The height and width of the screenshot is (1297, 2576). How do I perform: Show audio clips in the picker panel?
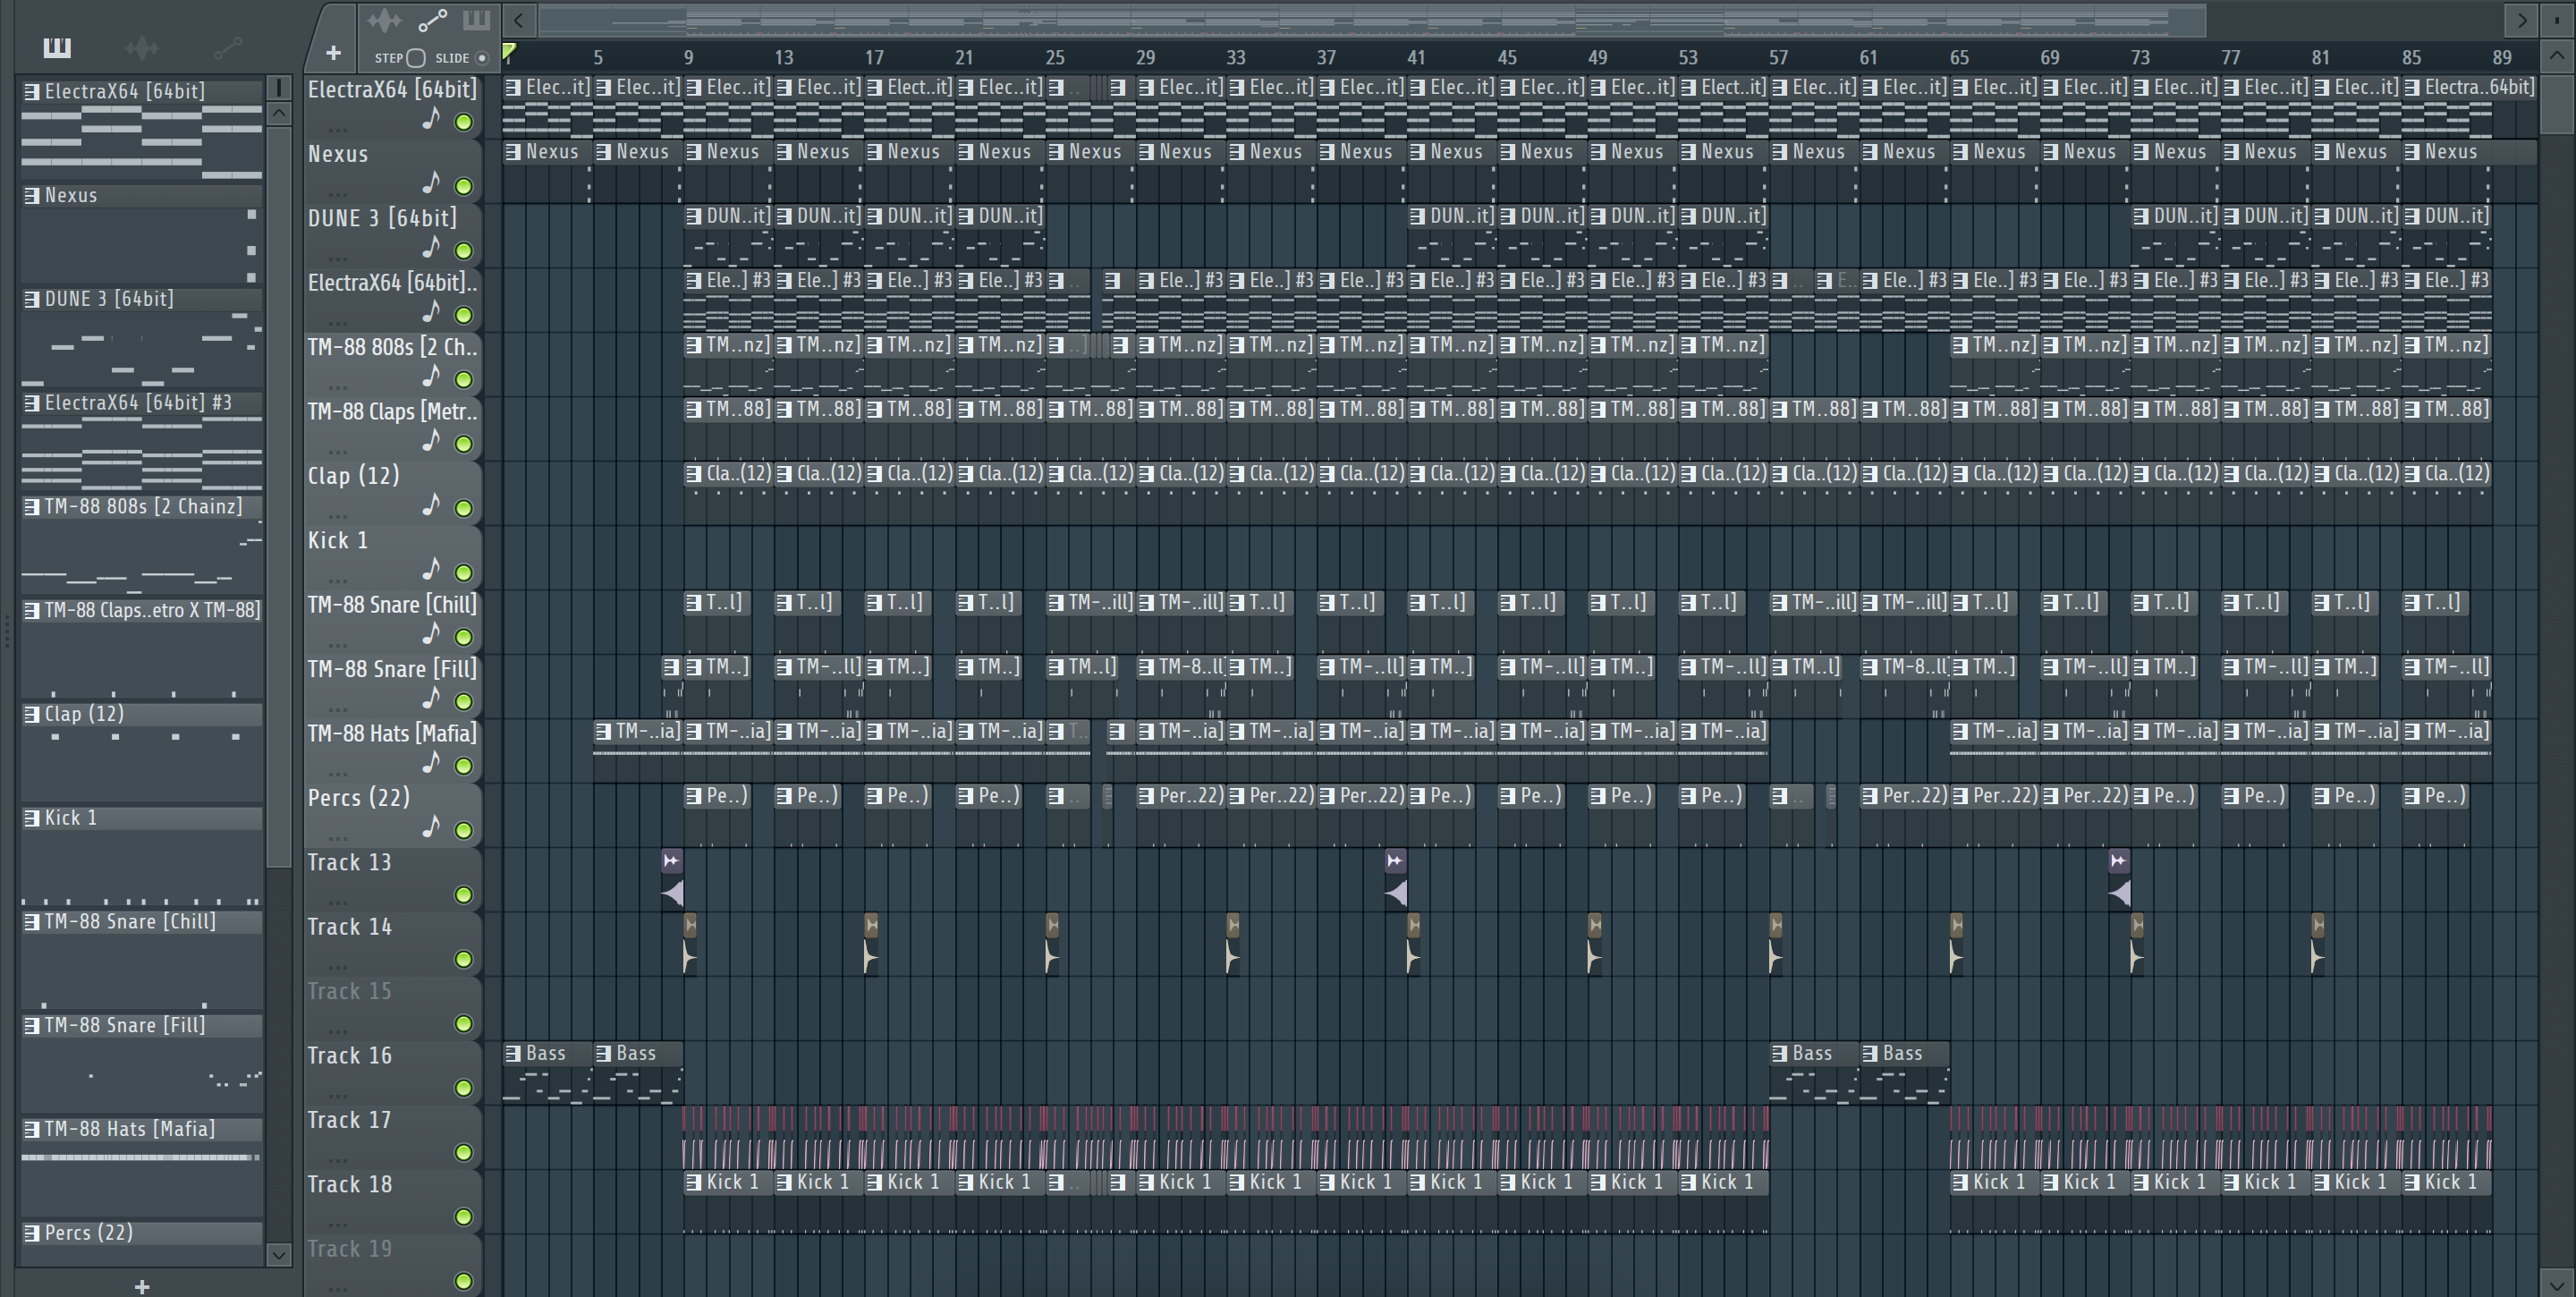[x=142, y=47]
